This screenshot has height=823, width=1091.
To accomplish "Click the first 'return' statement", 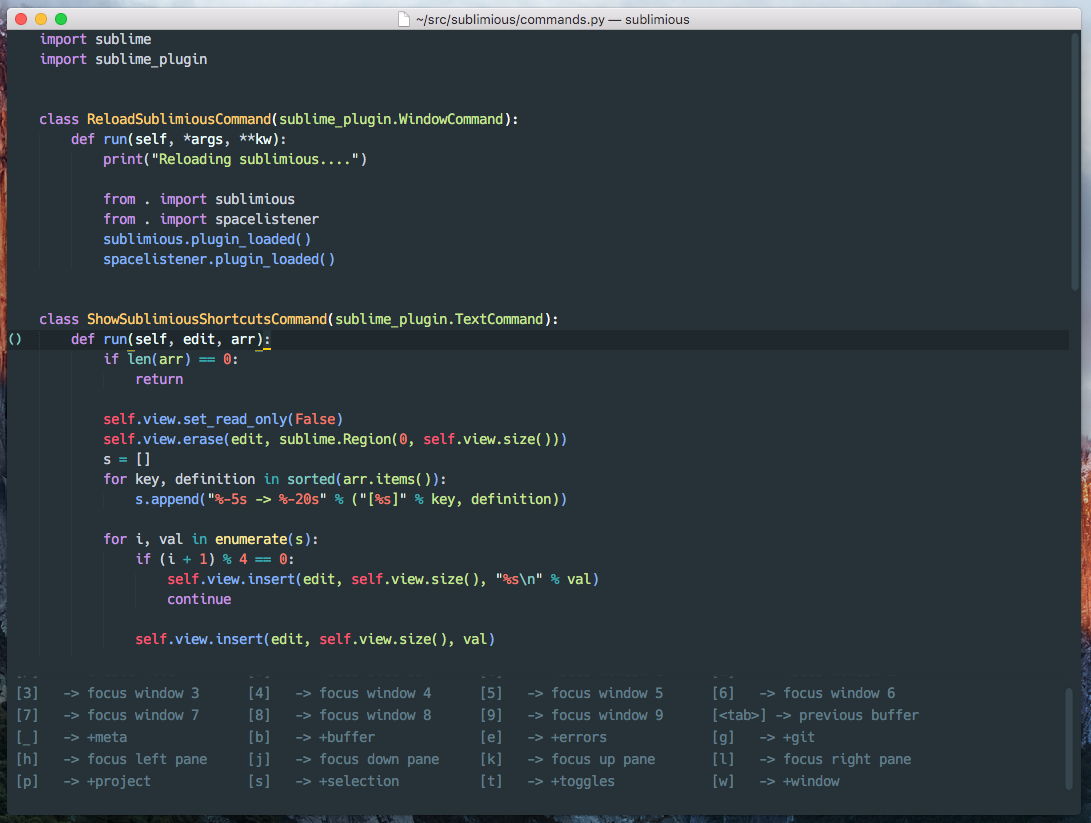I will [x=159, y=380].
